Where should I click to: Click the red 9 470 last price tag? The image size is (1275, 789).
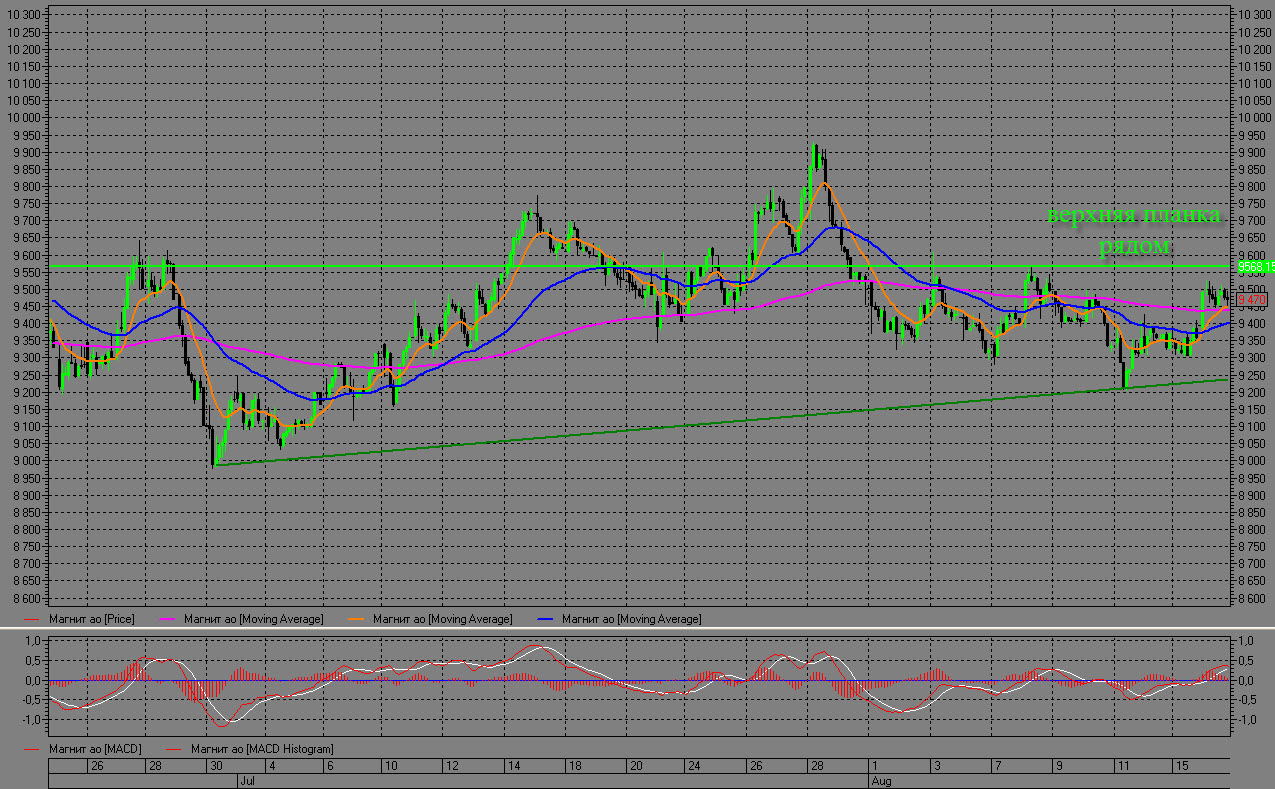click(x=1252, y=299)
